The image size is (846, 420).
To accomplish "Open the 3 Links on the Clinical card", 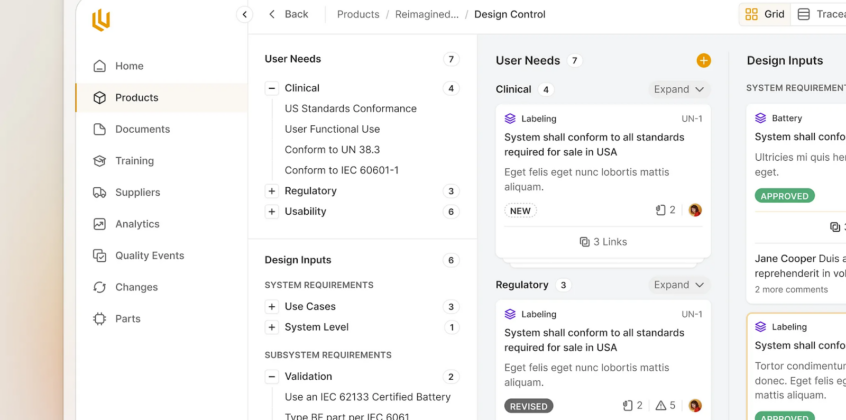I will pyautogui.click(x=603, y=242).
